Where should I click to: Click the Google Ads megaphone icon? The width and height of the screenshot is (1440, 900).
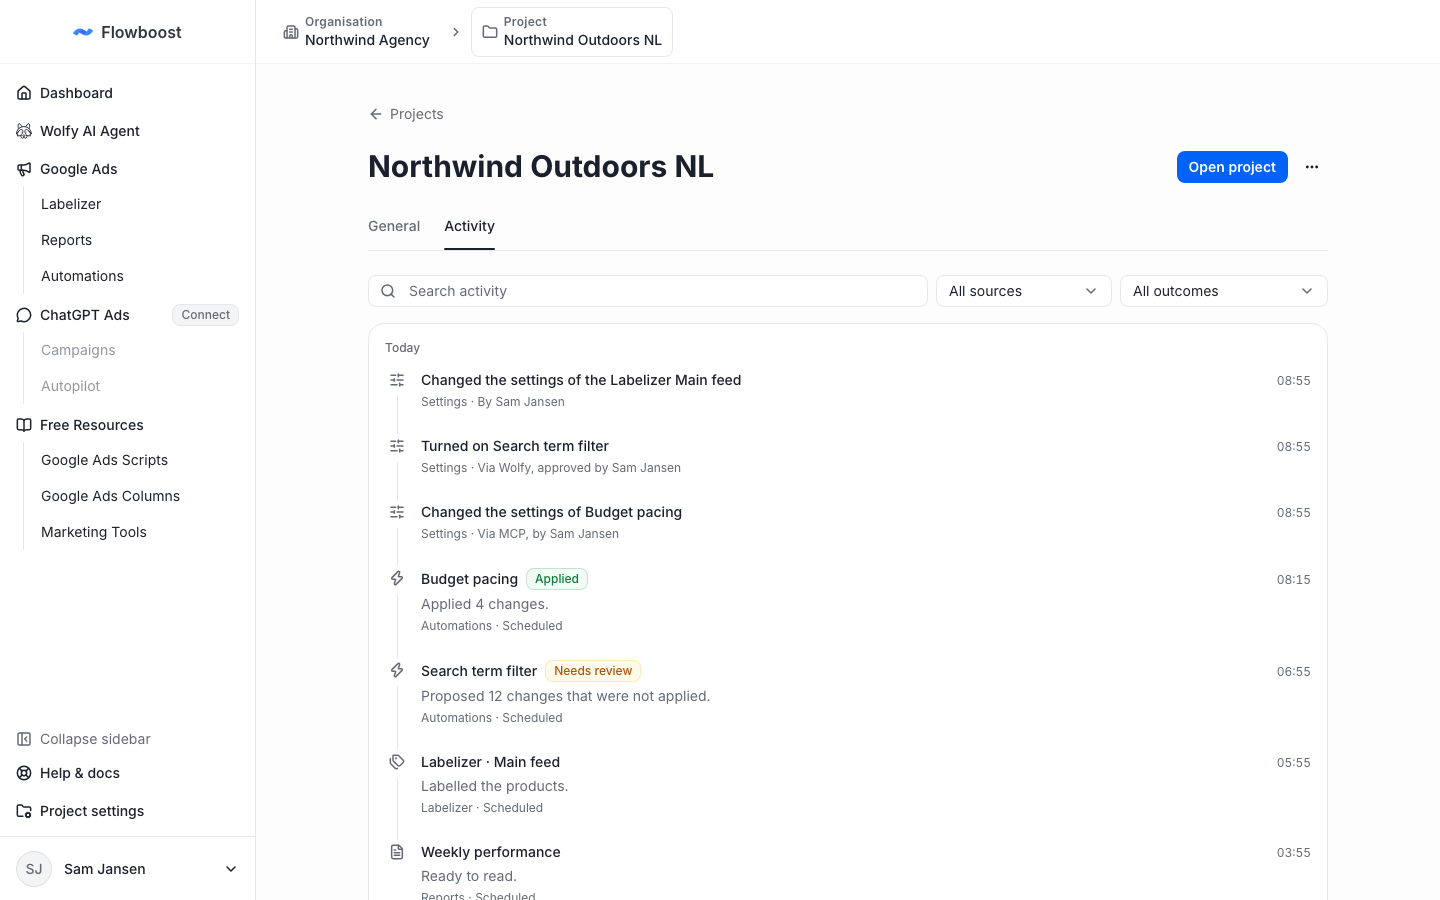24,169
